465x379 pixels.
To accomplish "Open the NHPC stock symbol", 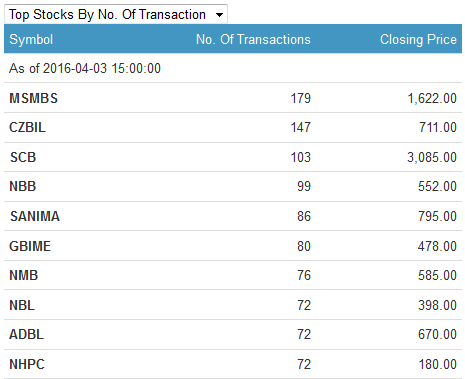I will (x=27, y=364).
